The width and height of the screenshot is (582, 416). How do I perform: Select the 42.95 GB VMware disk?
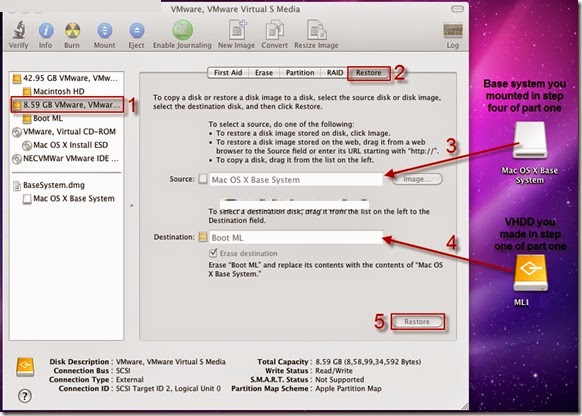tap(66, 78)
